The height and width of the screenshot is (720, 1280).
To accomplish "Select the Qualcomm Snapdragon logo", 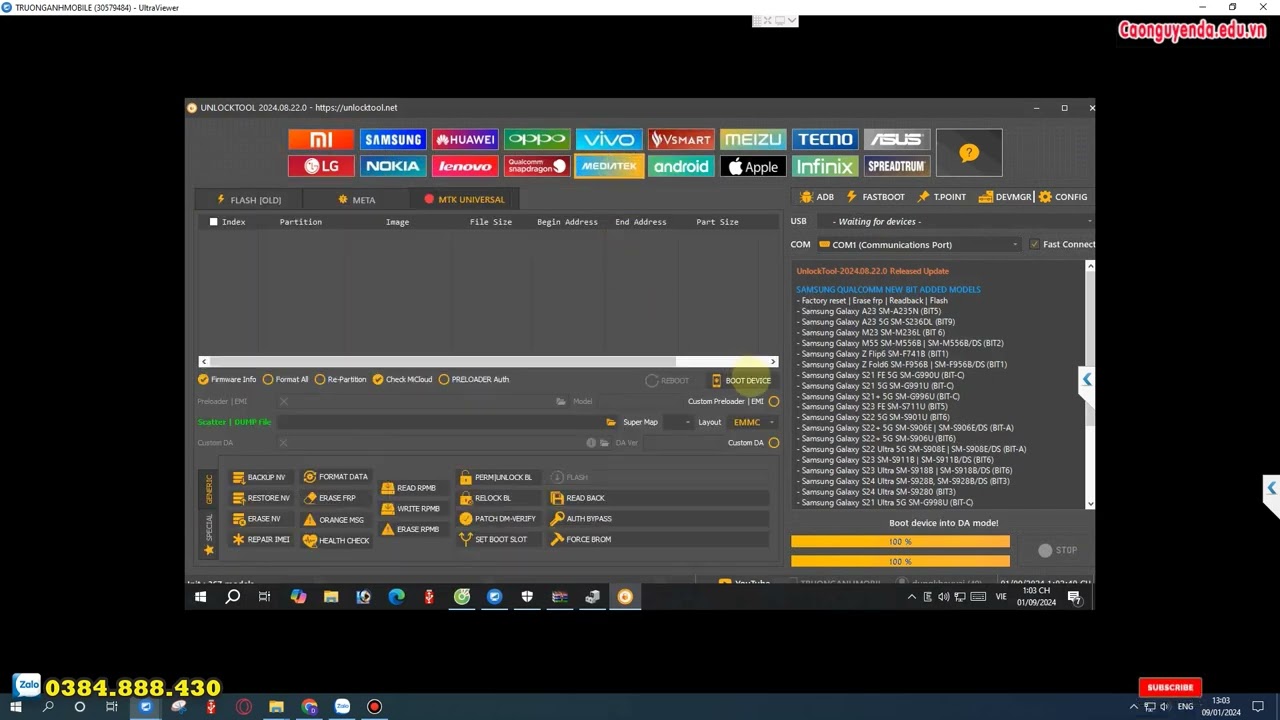I will click(x=537, y=167).
